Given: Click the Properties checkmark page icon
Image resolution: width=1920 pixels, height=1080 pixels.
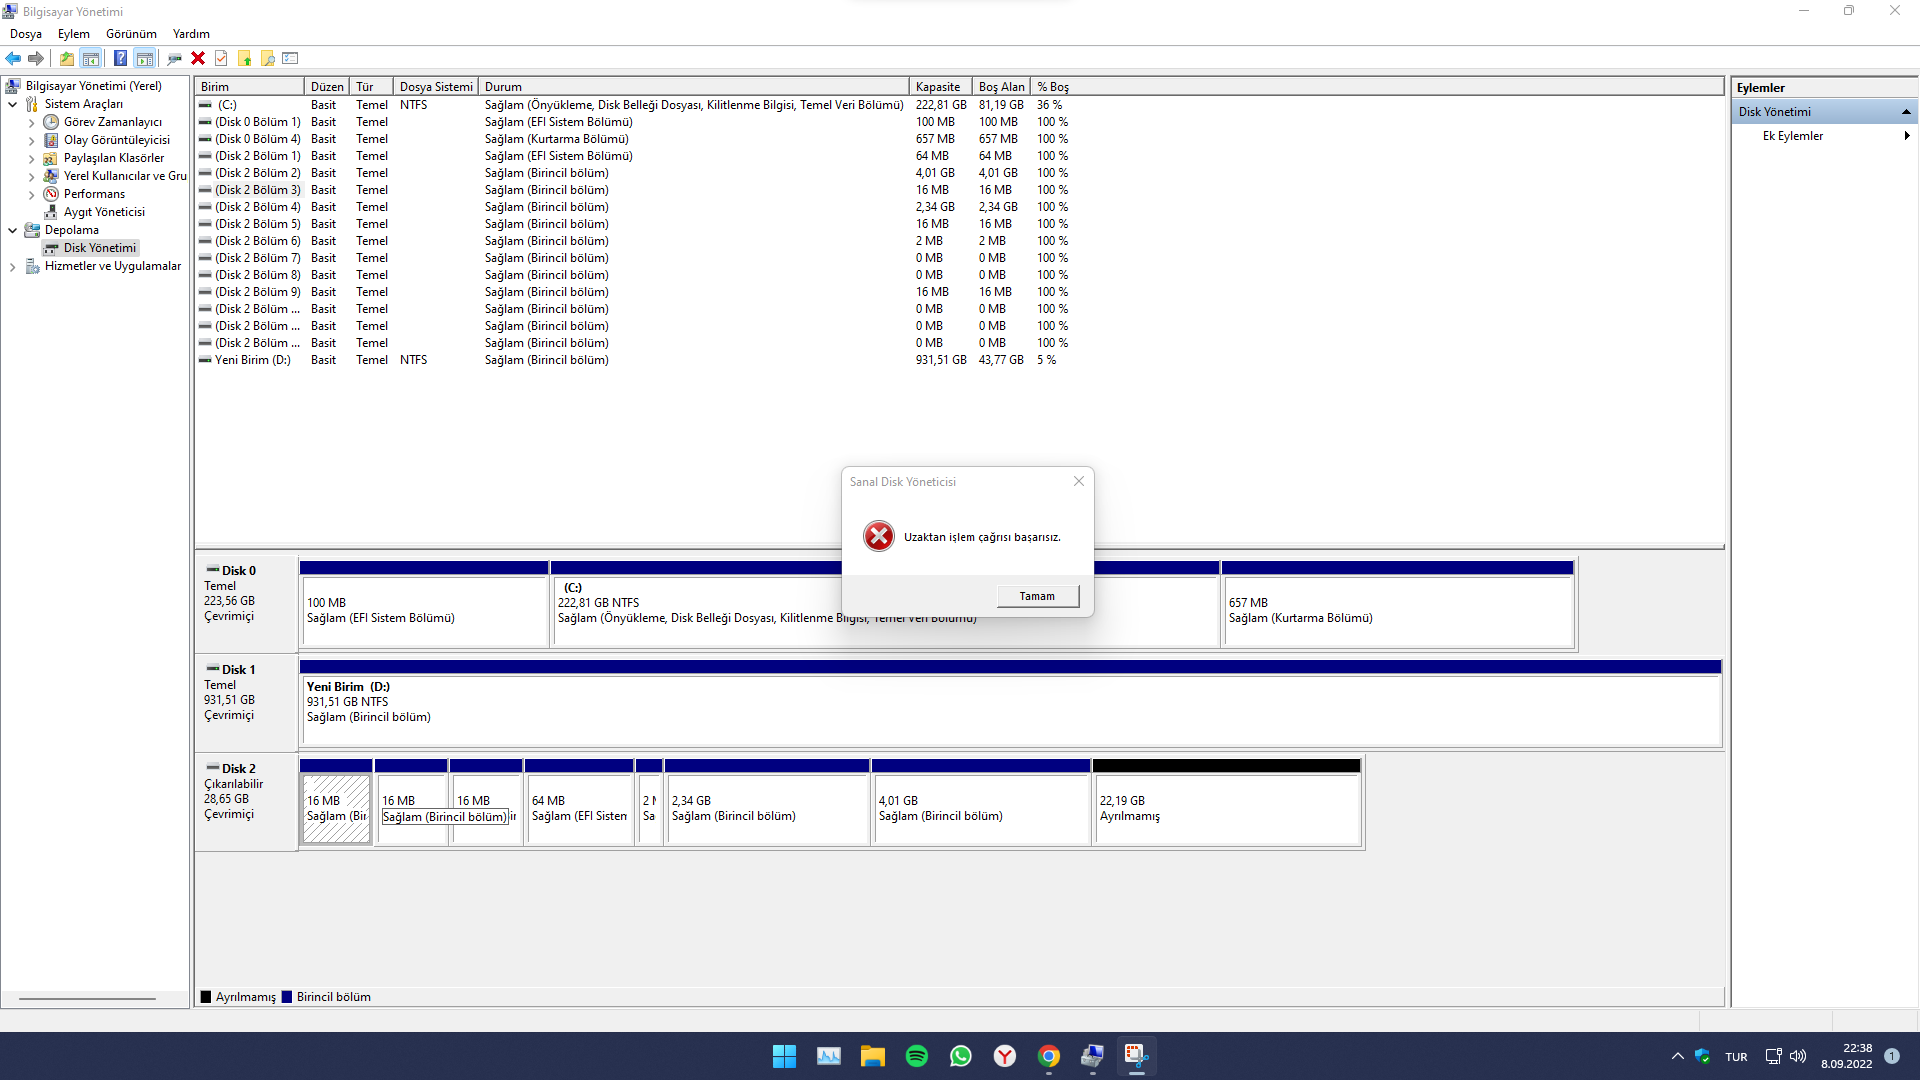Looking at the screenshot, I should pos(221,58).
